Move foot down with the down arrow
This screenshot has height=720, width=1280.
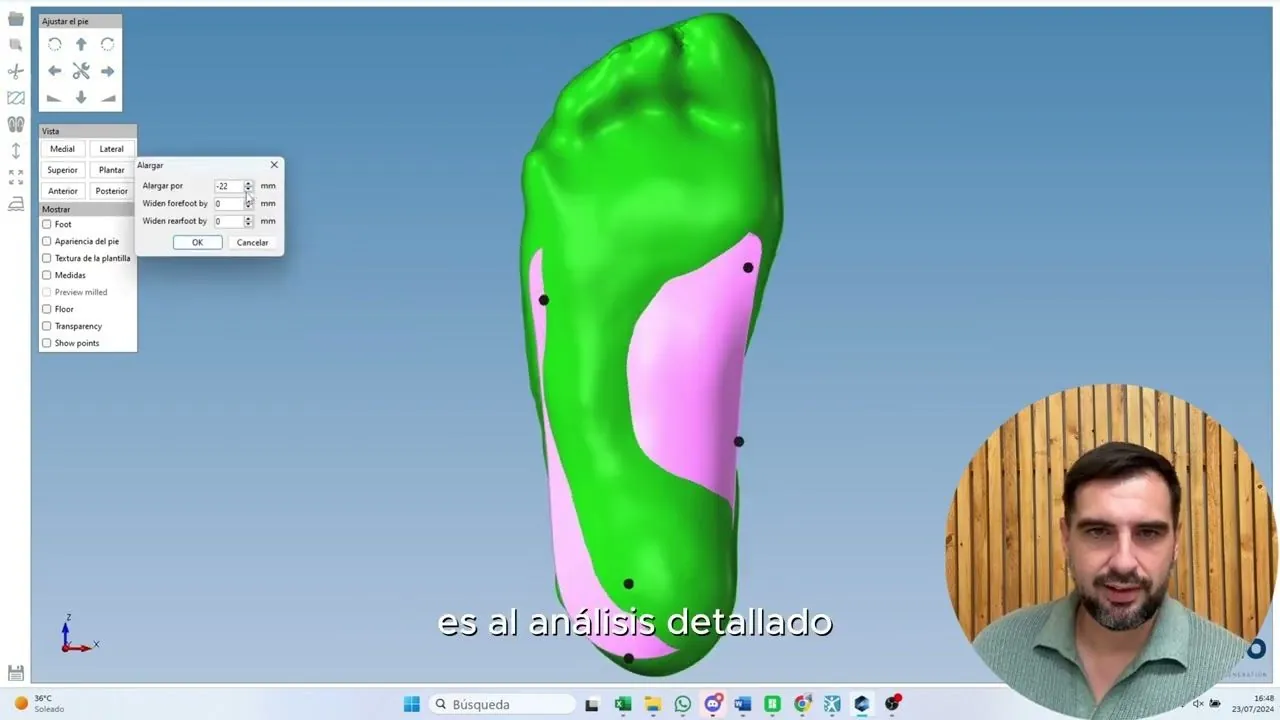coord(81,97)
